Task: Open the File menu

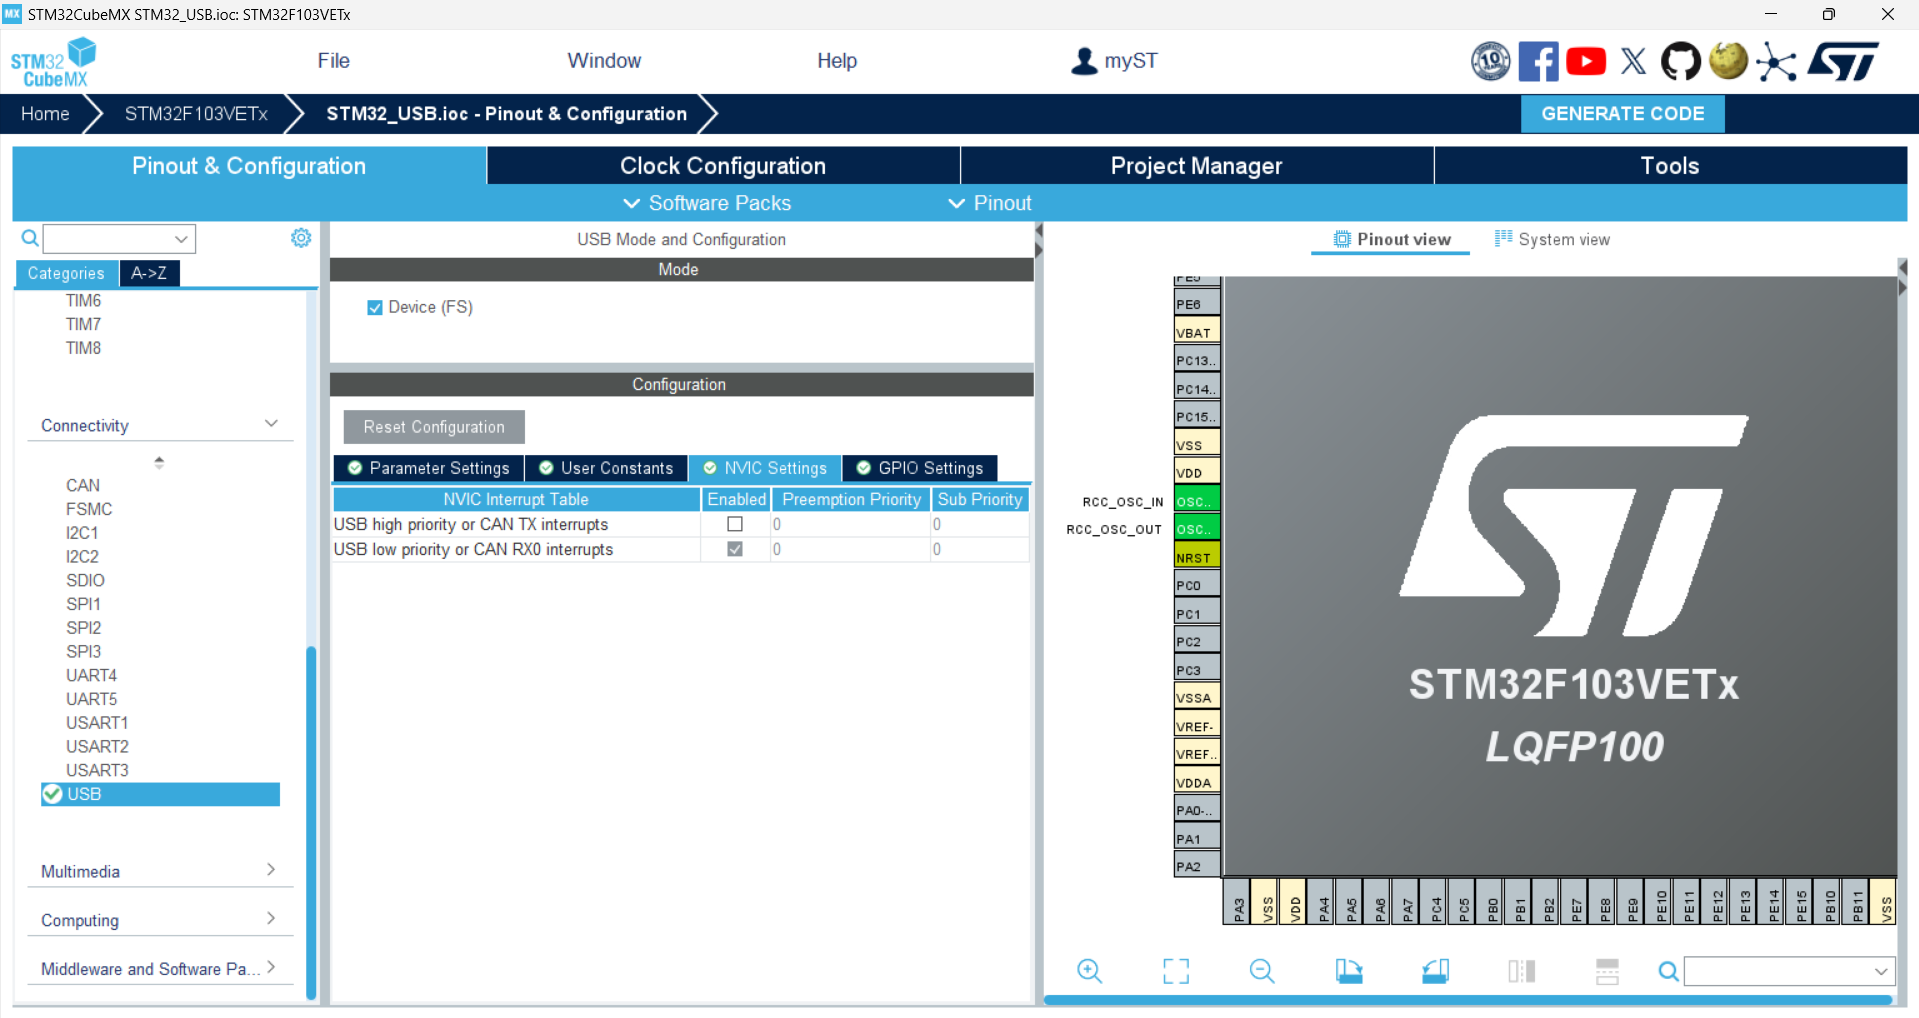Action: click(x=333, y=61)
